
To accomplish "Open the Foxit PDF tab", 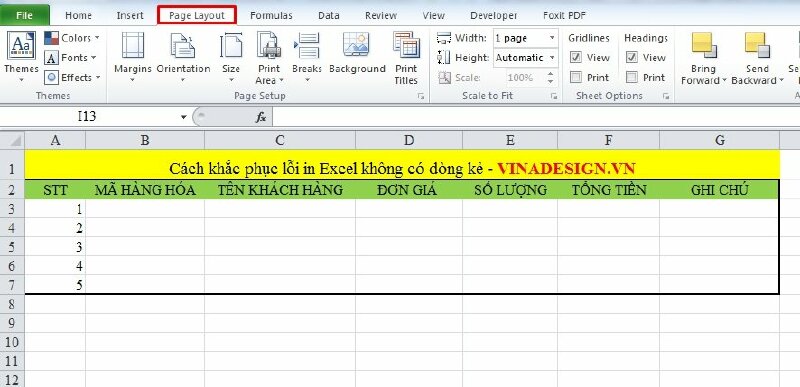I will 565,15.
